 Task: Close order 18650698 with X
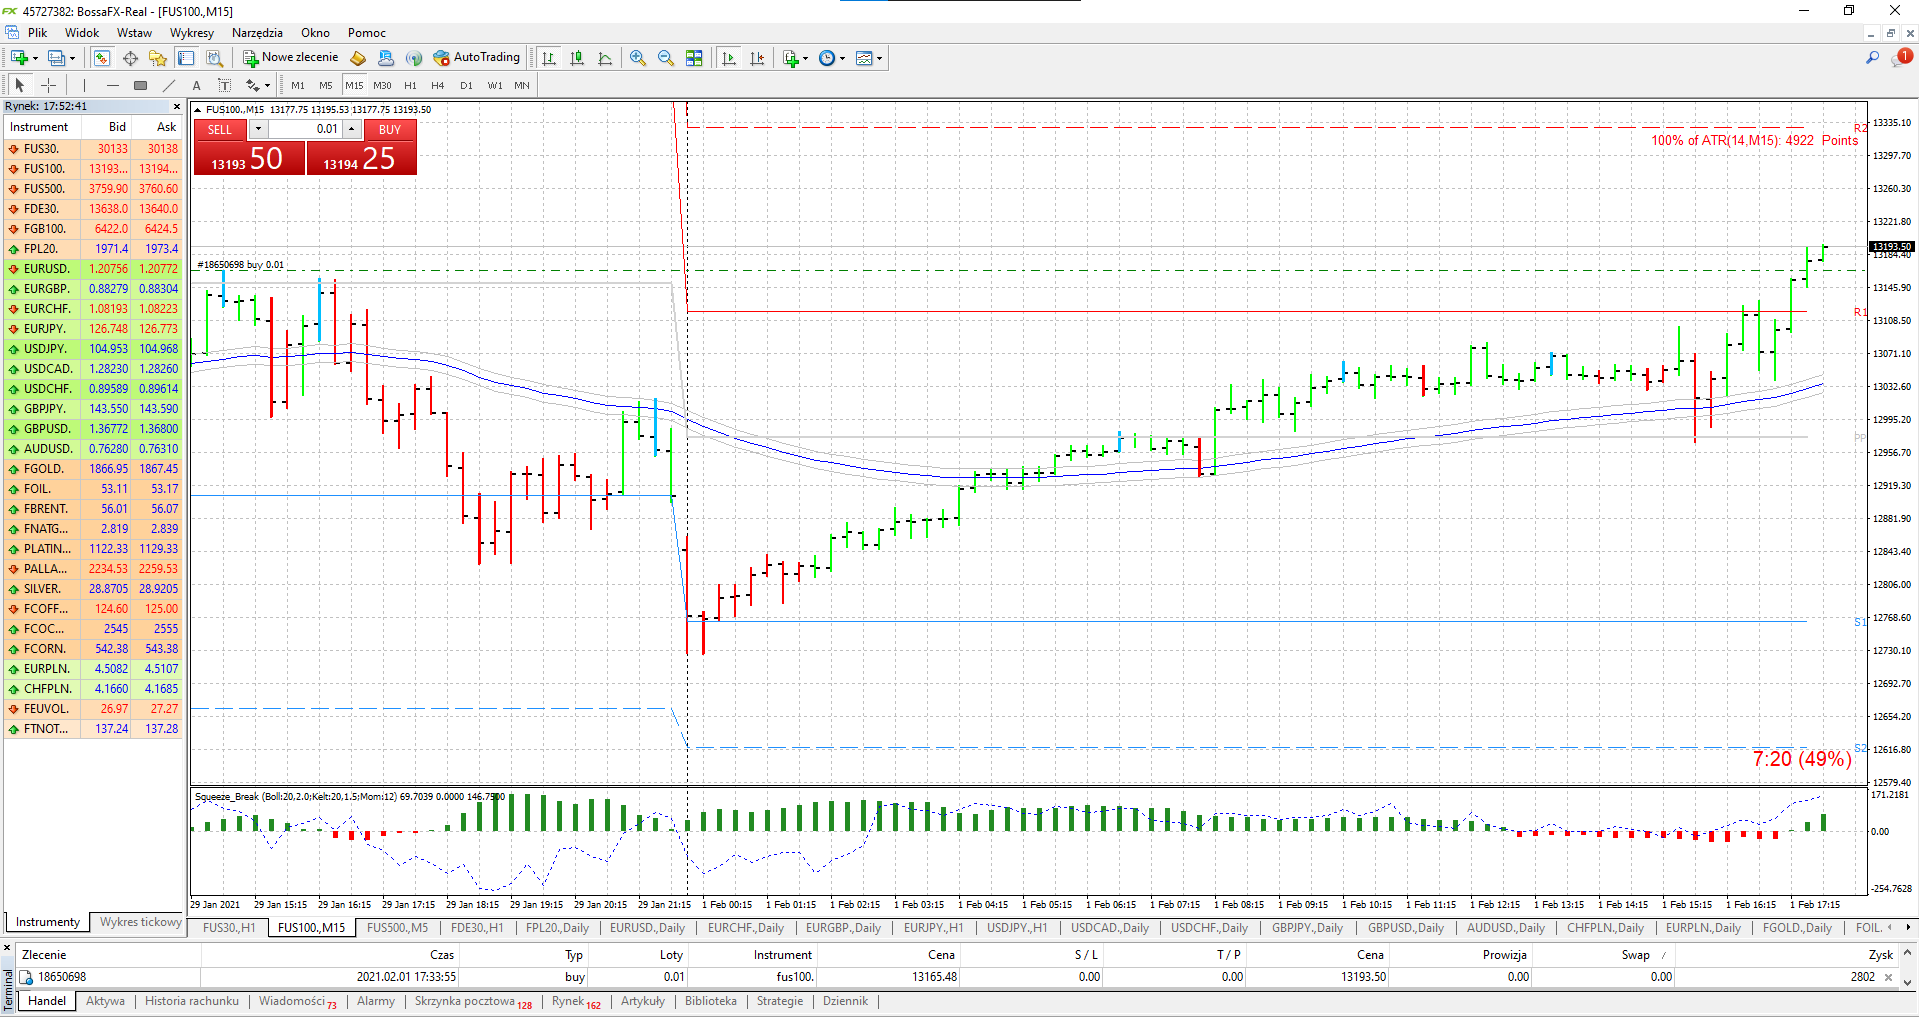click(x=1888, y=977)
